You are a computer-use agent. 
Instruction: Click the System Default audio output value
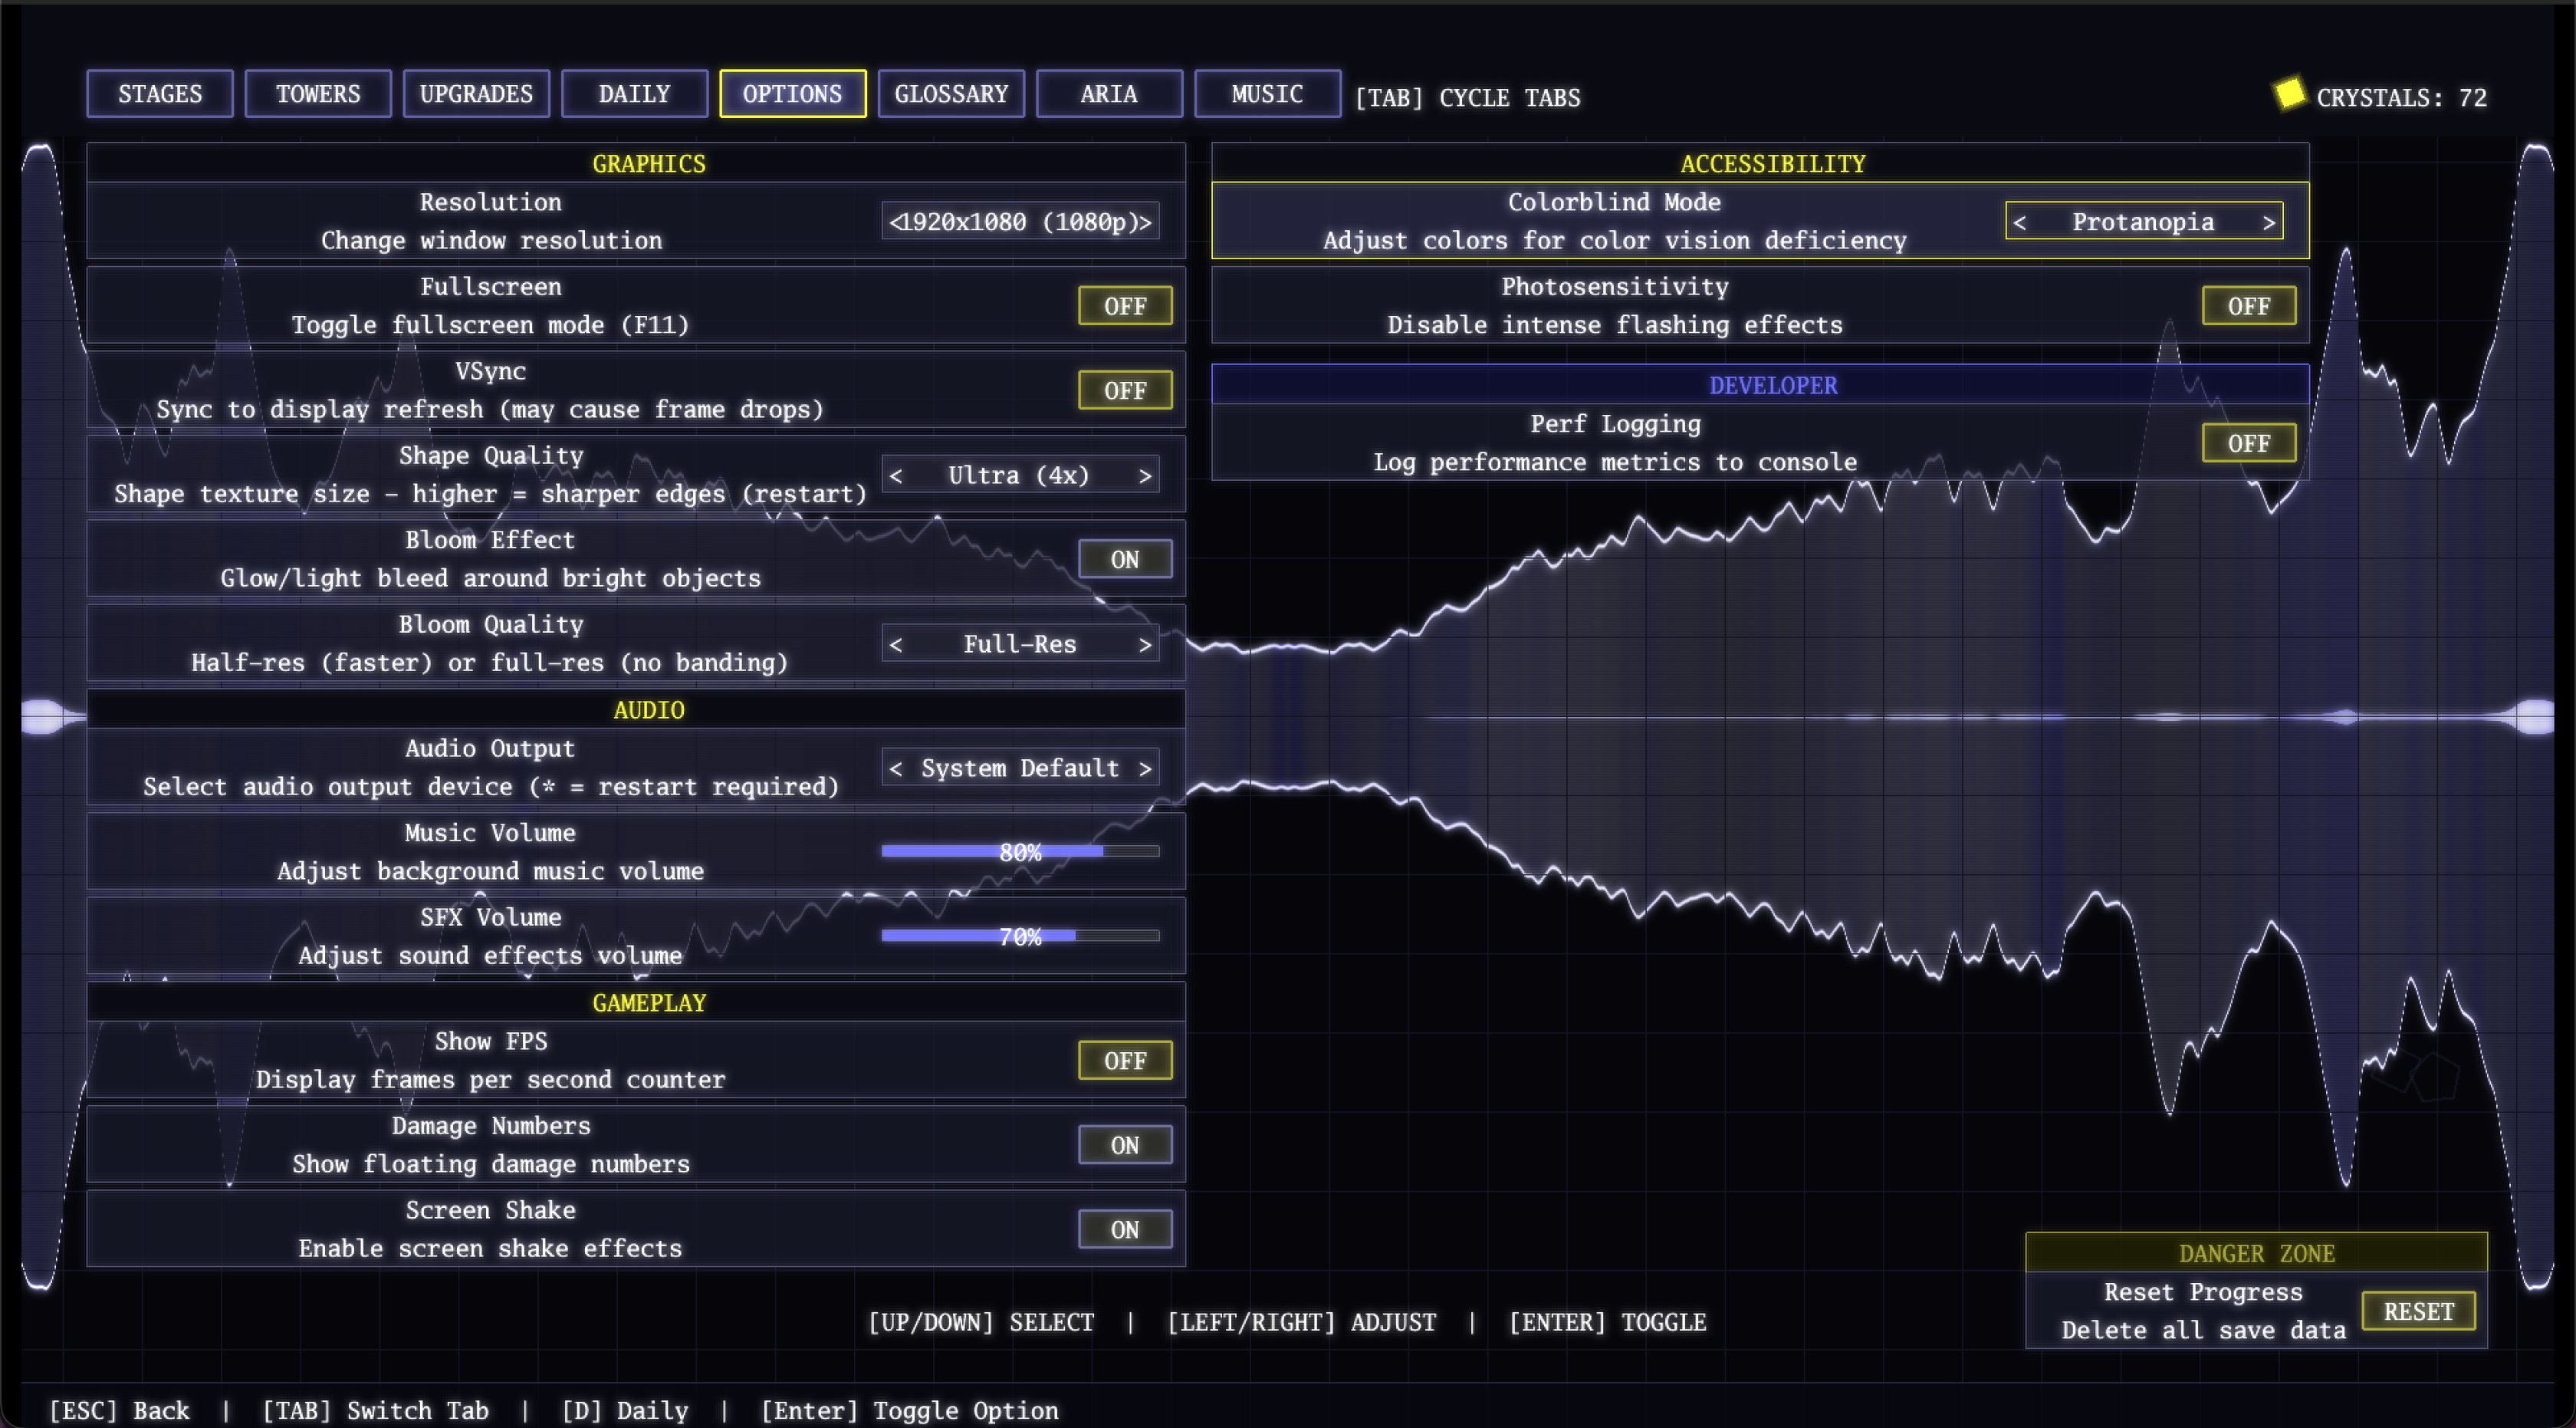[1020, 769]
